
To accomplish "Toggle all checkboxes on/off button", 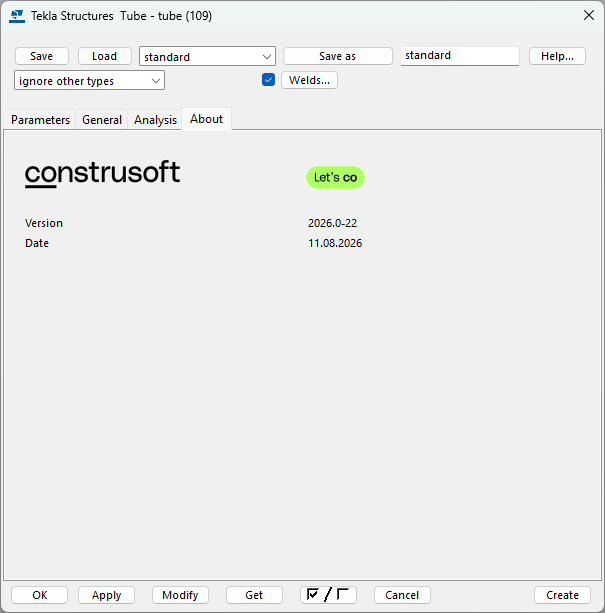I will pyautogui.click(x=328, y=595).
